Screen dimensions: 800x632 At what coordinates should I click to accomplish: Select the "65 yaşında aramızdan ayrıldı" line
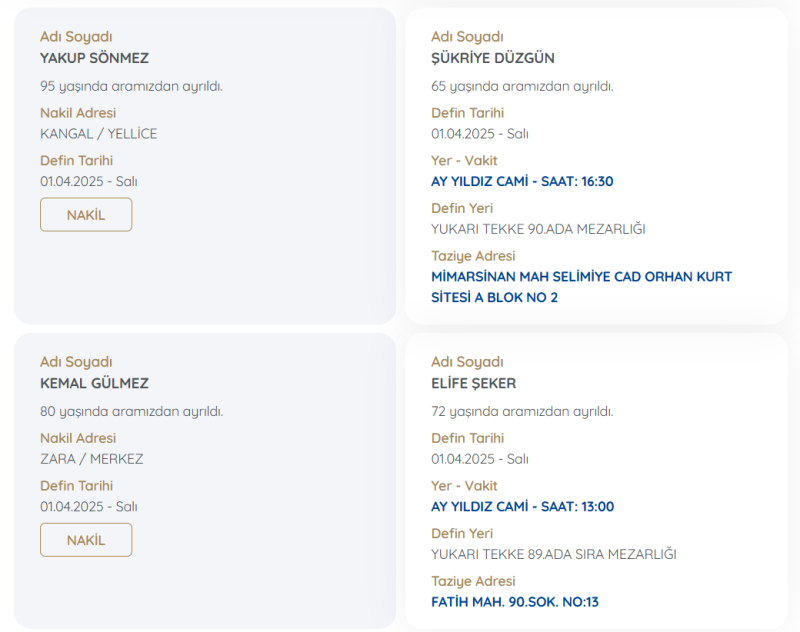pos(522,86)
